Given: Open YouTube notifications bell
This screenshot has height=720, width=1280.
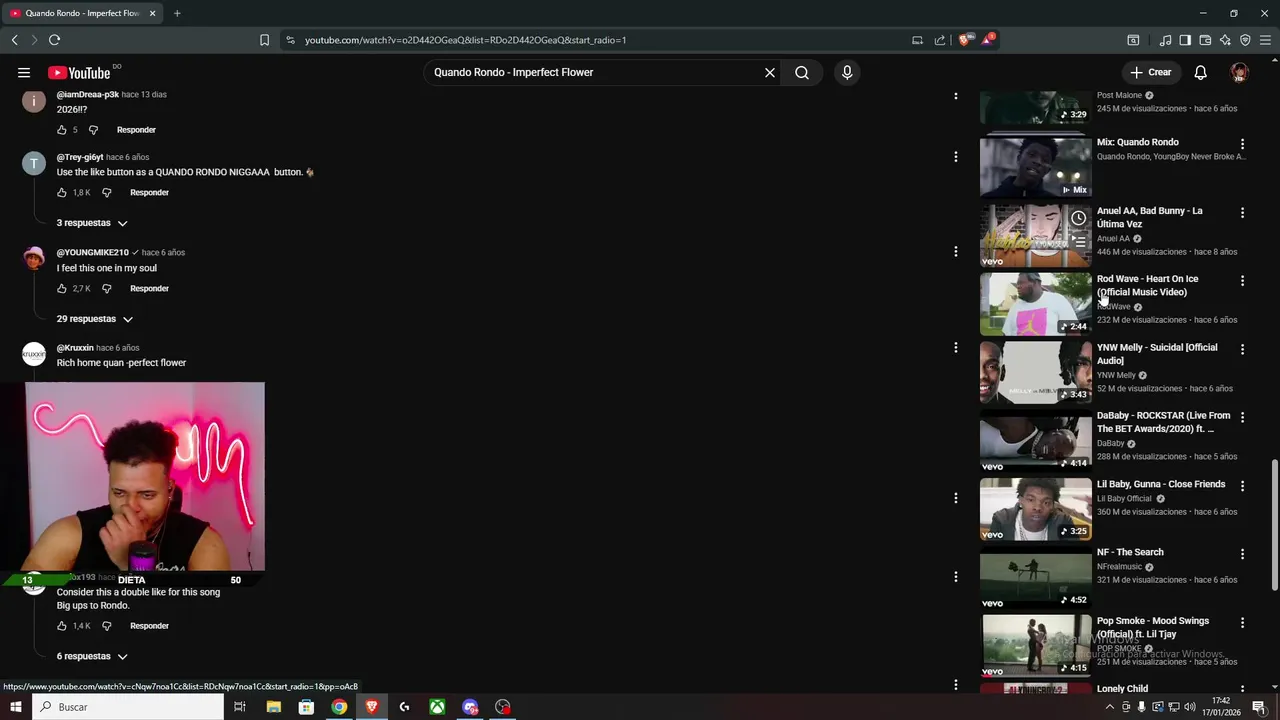Looking at the screenshot, I should click(x=1200, y=72).
